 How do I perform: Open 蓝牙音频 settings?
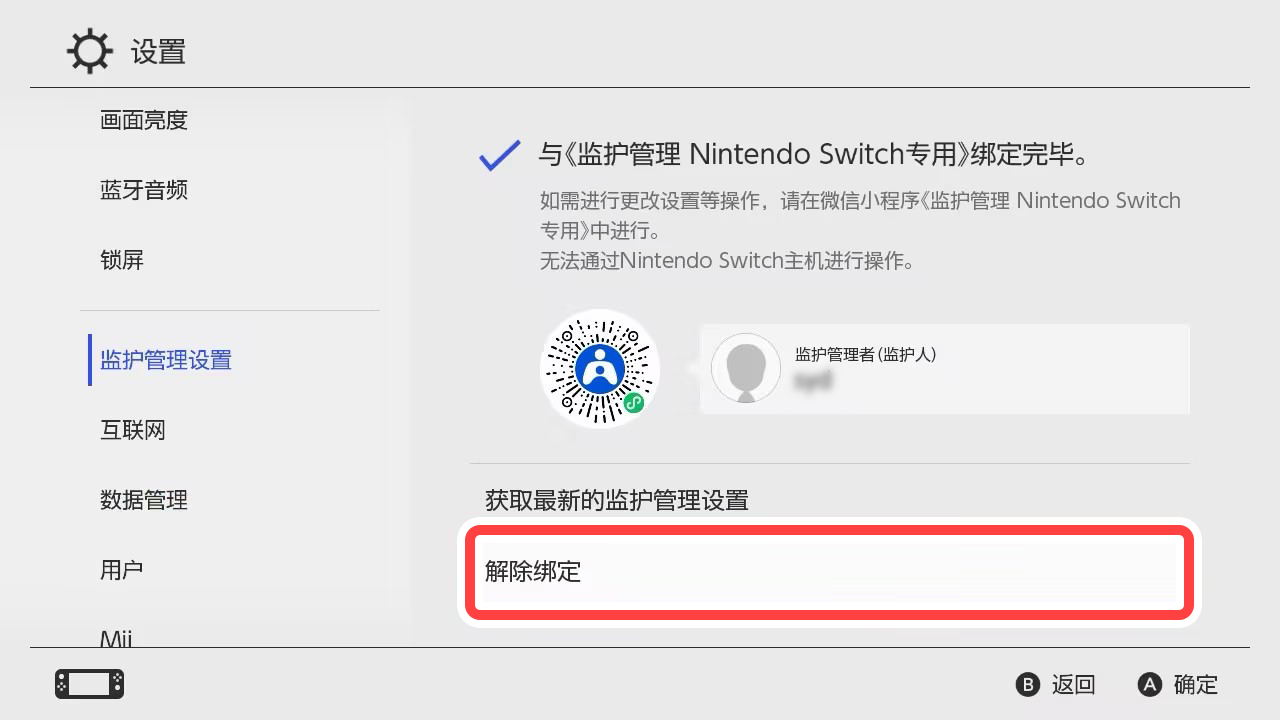pos(144,190)
